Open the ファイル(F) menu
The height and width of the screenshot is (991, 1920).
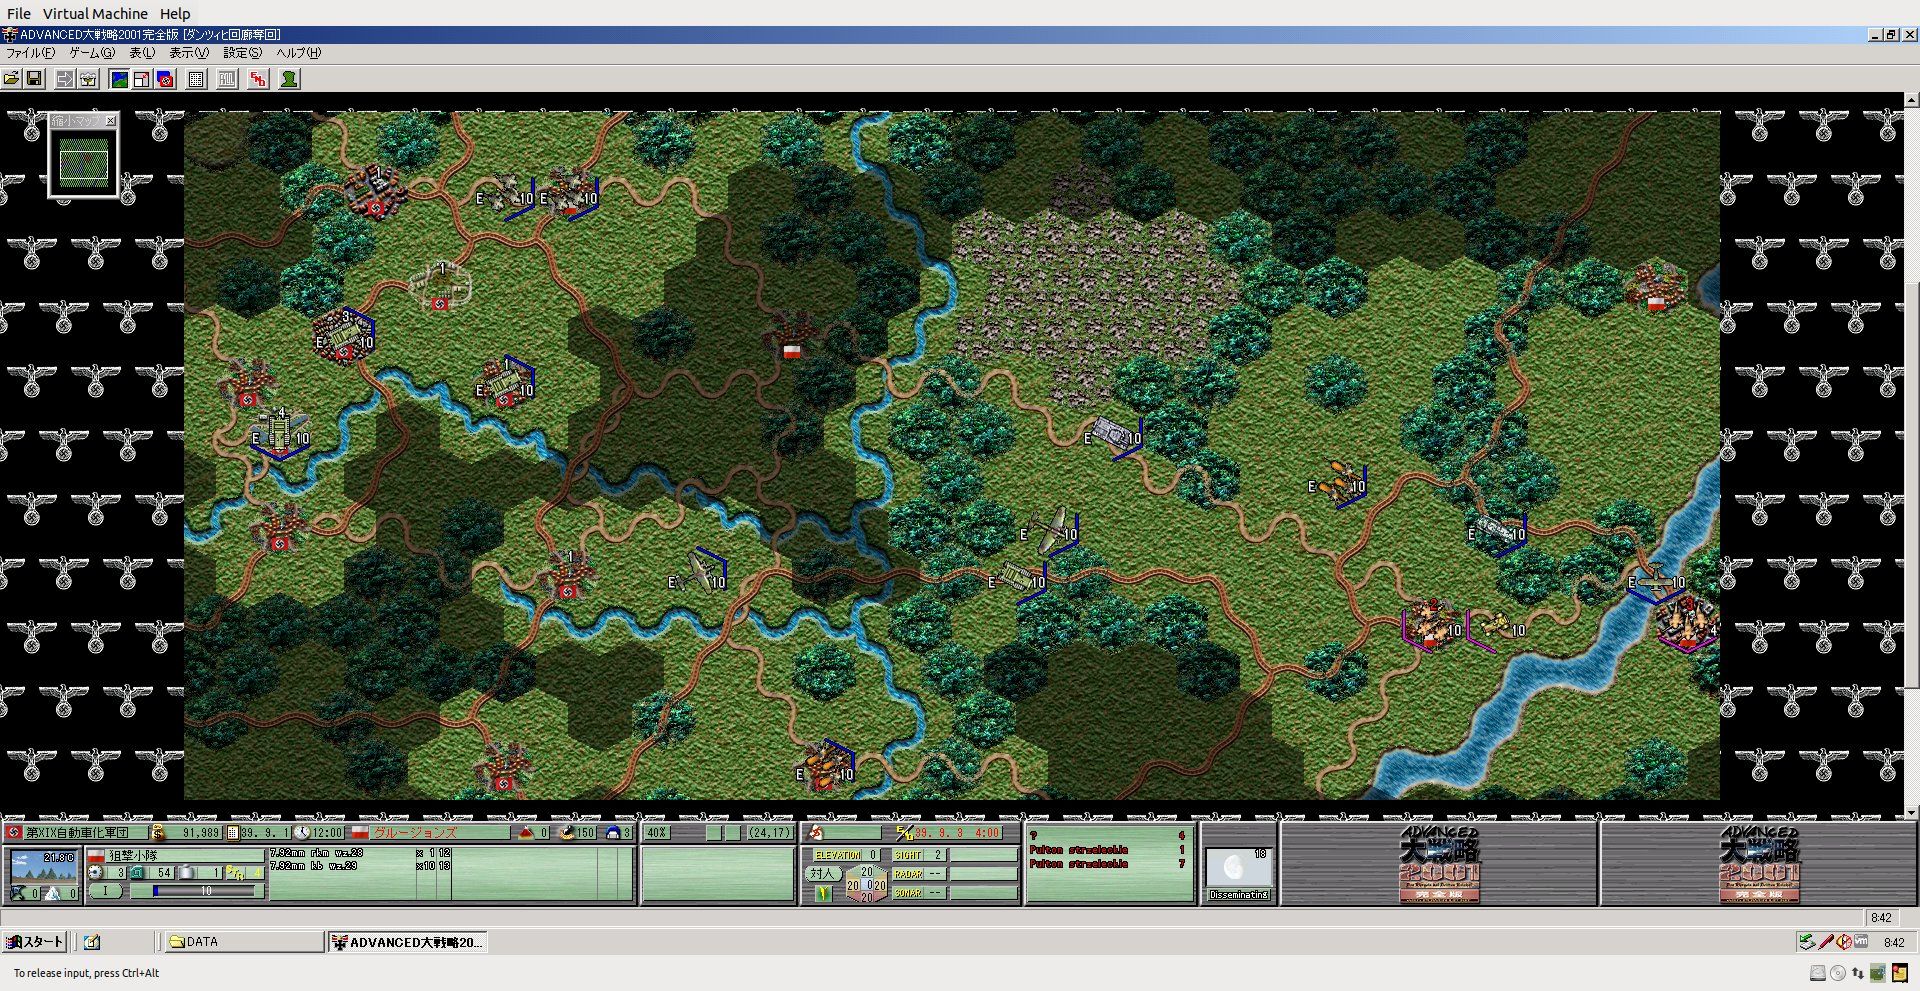click(x=30, y=53)
